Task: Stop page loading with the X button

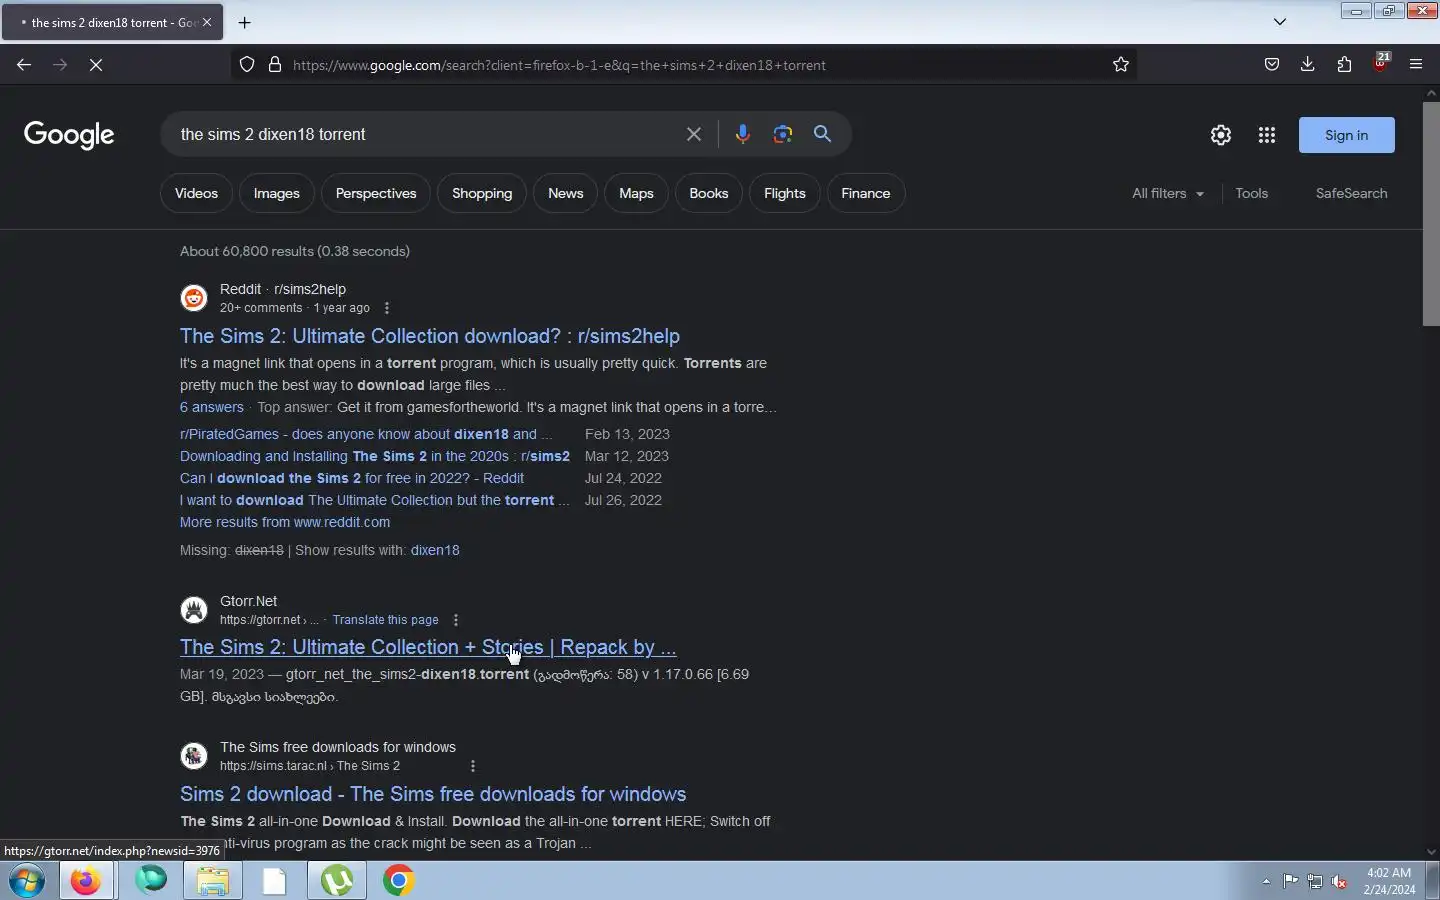Action: pyautogui.click(x=96, y=65)
